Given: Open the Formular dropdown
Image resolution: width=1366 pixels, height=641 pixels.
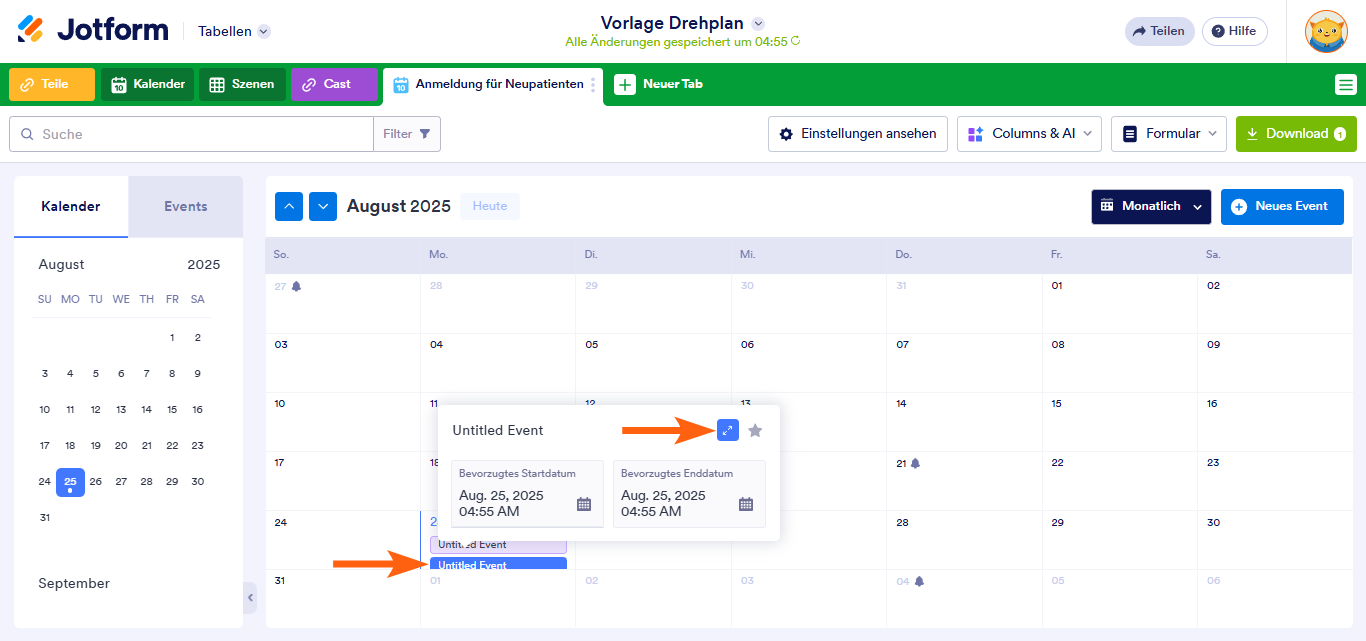Looking at the screenshot, I should [1168, 134].
